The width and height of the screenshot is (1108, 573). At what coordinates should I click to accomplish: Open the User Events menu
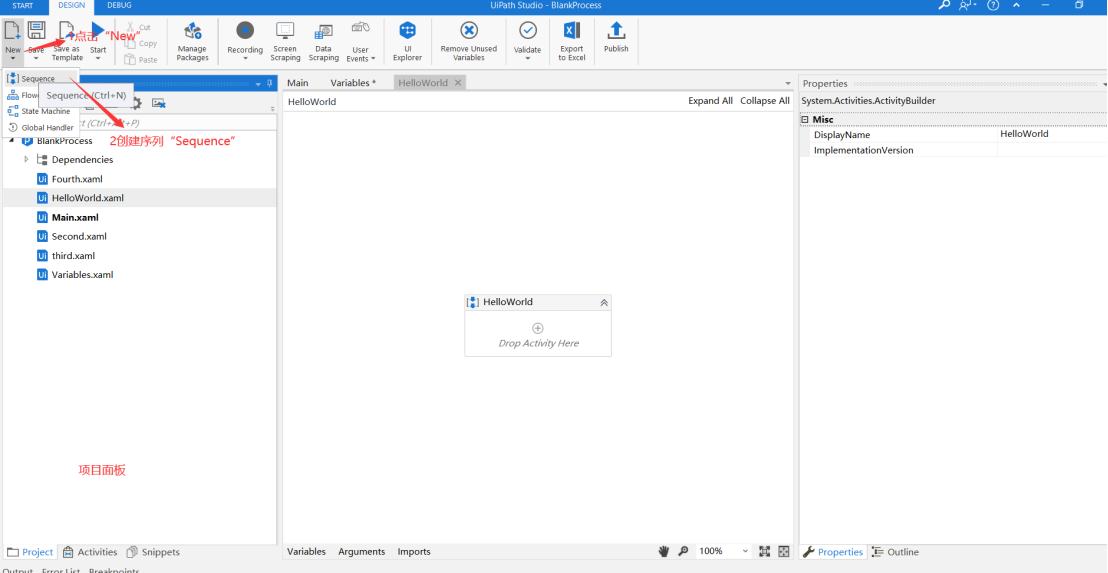click(360, 41)
